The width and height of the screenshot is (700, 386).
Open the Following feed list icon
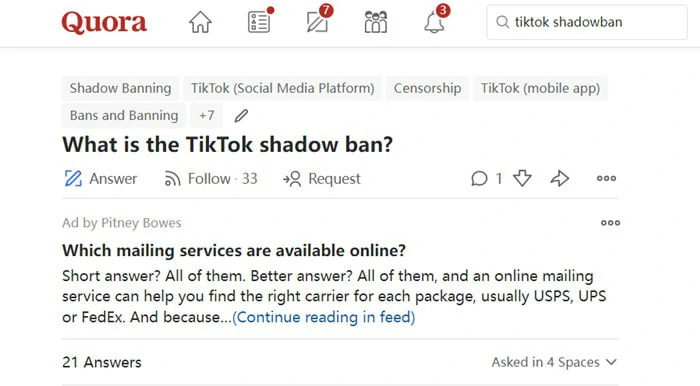pyautogui.click(x=259, y=22)
